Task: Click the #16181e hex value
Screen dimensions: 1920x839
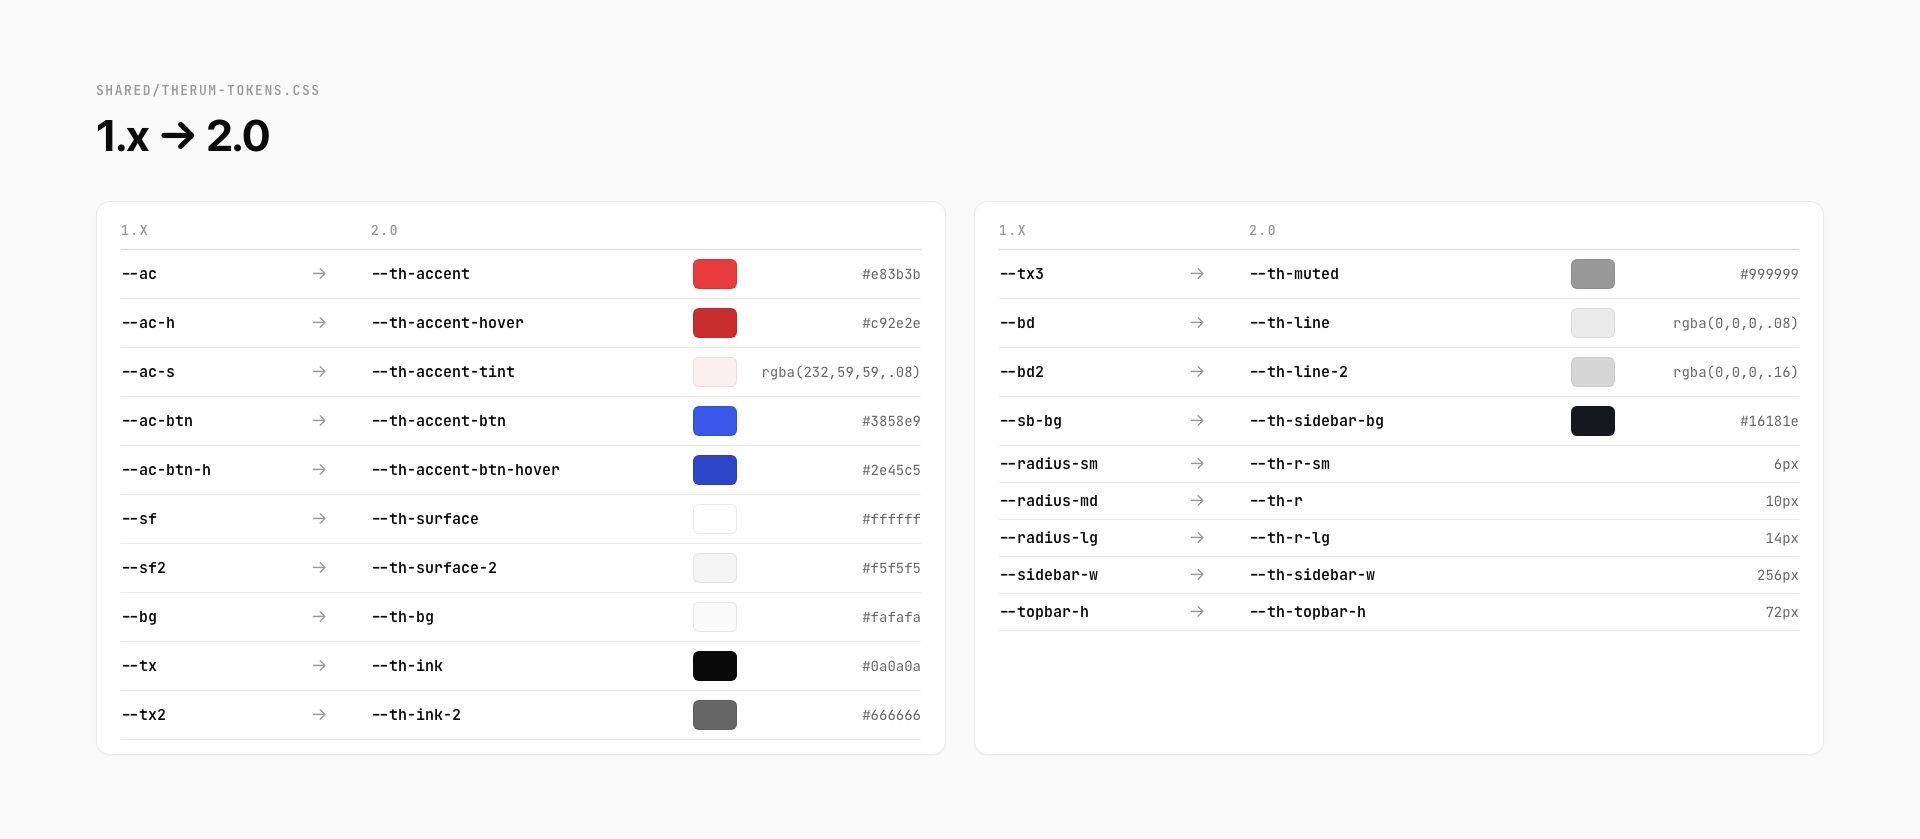Action: tap(1769, 421)
